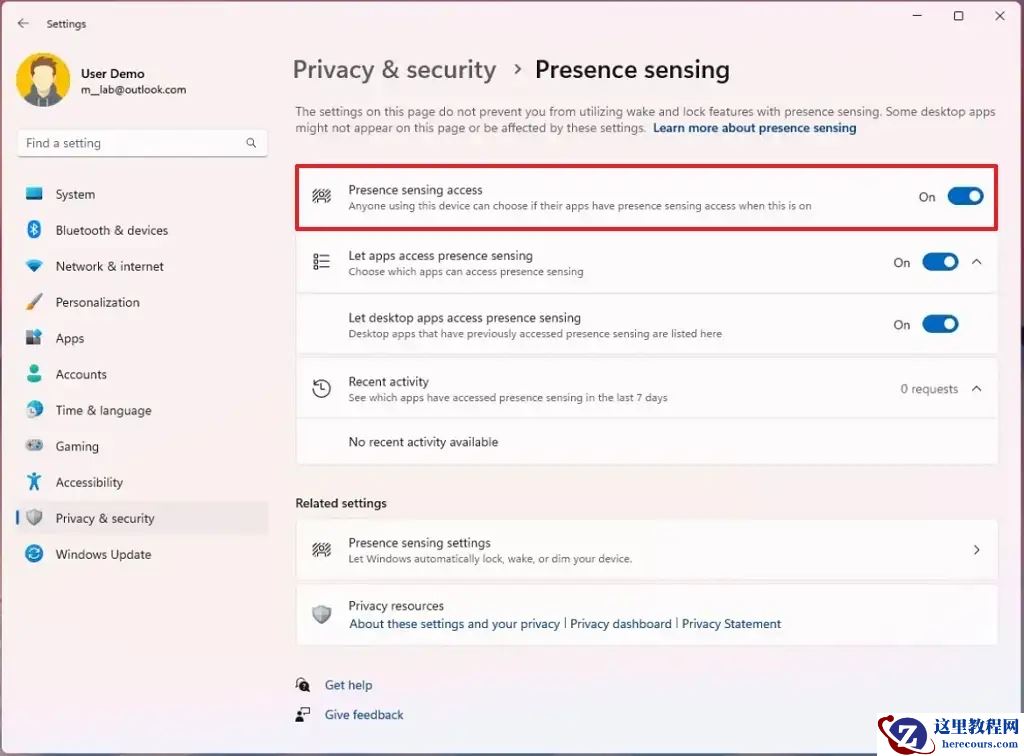Click the search magnifier icon
The image size is (1024, 756).
[x=251, y=143]
